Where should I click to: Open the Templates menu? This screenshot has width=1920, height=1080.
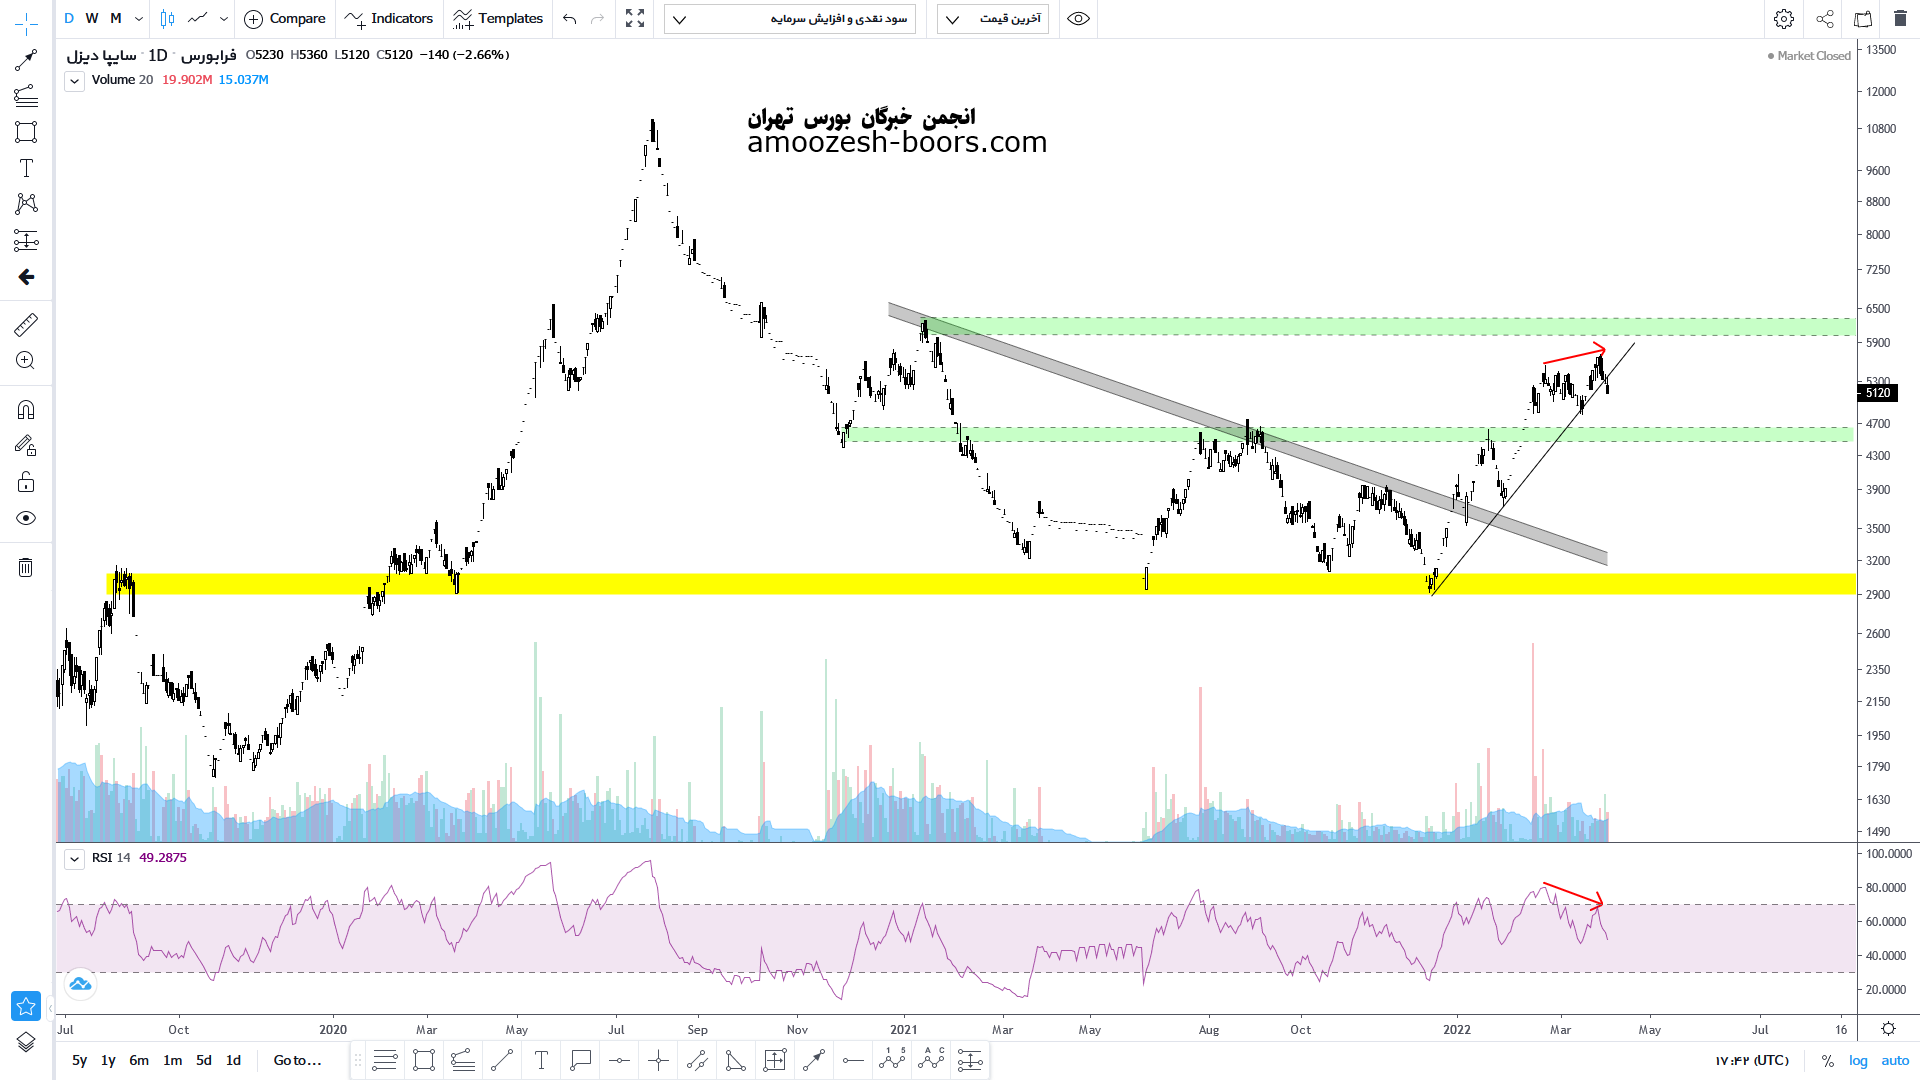coord(498,19)
